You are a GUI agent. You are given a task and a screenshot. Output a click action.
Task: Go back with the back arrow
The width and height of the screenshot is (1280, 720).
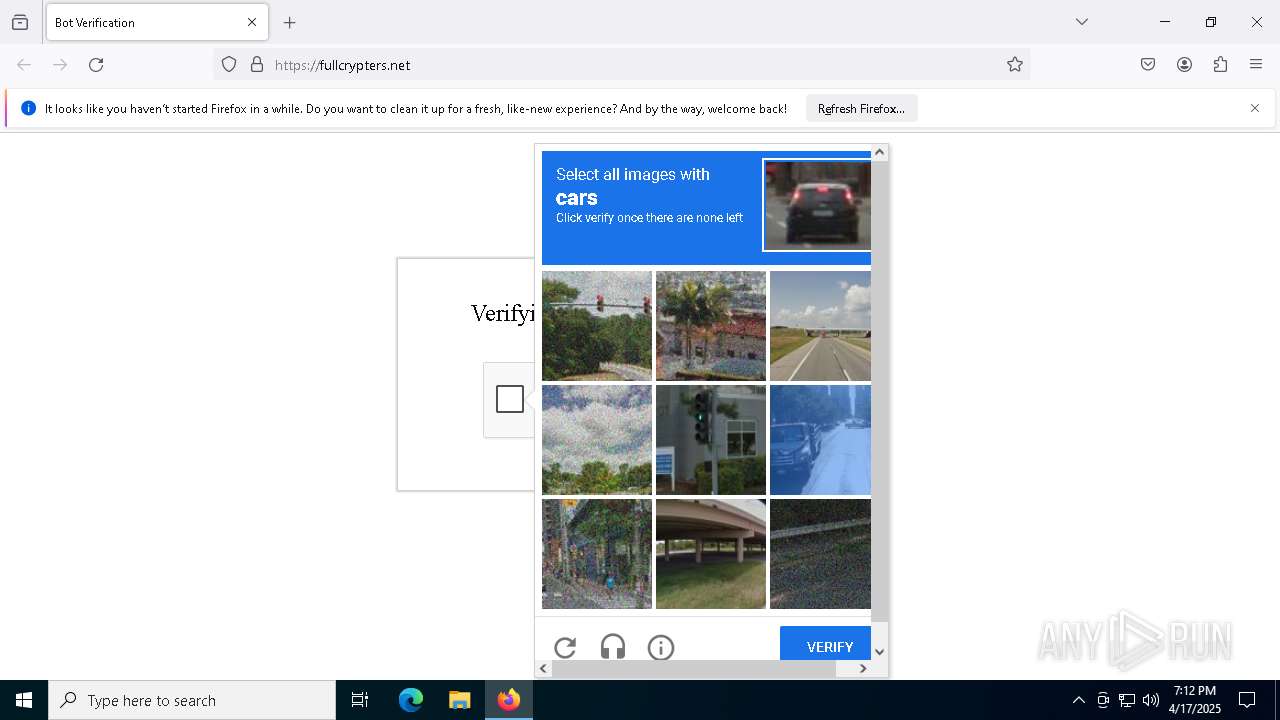pos(24,65)
